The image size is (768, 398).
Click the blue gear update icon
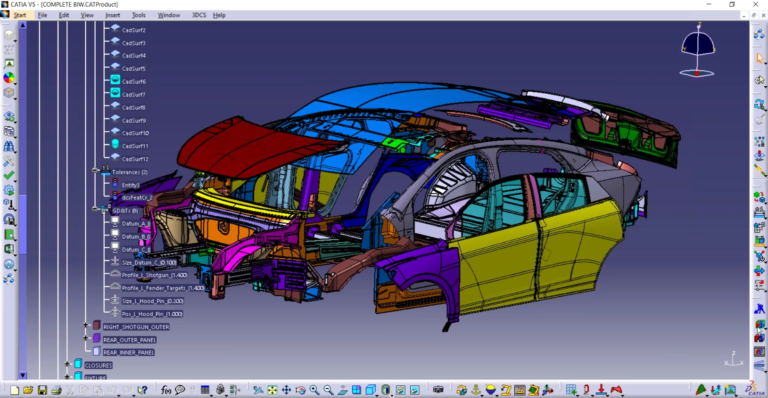coord(9,190)
